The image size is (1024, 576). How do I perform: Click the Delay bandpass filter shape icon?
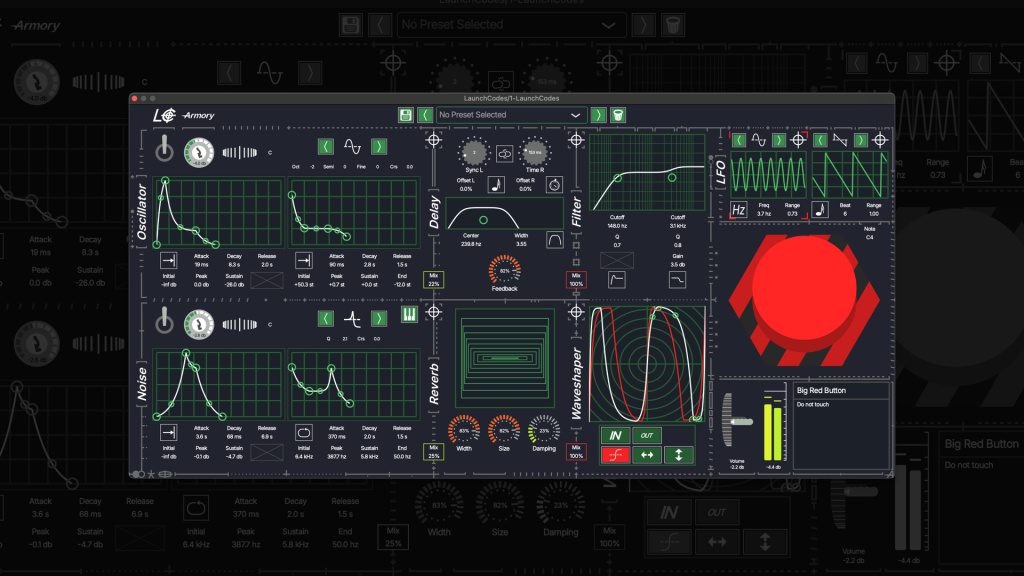click(554, 240)
